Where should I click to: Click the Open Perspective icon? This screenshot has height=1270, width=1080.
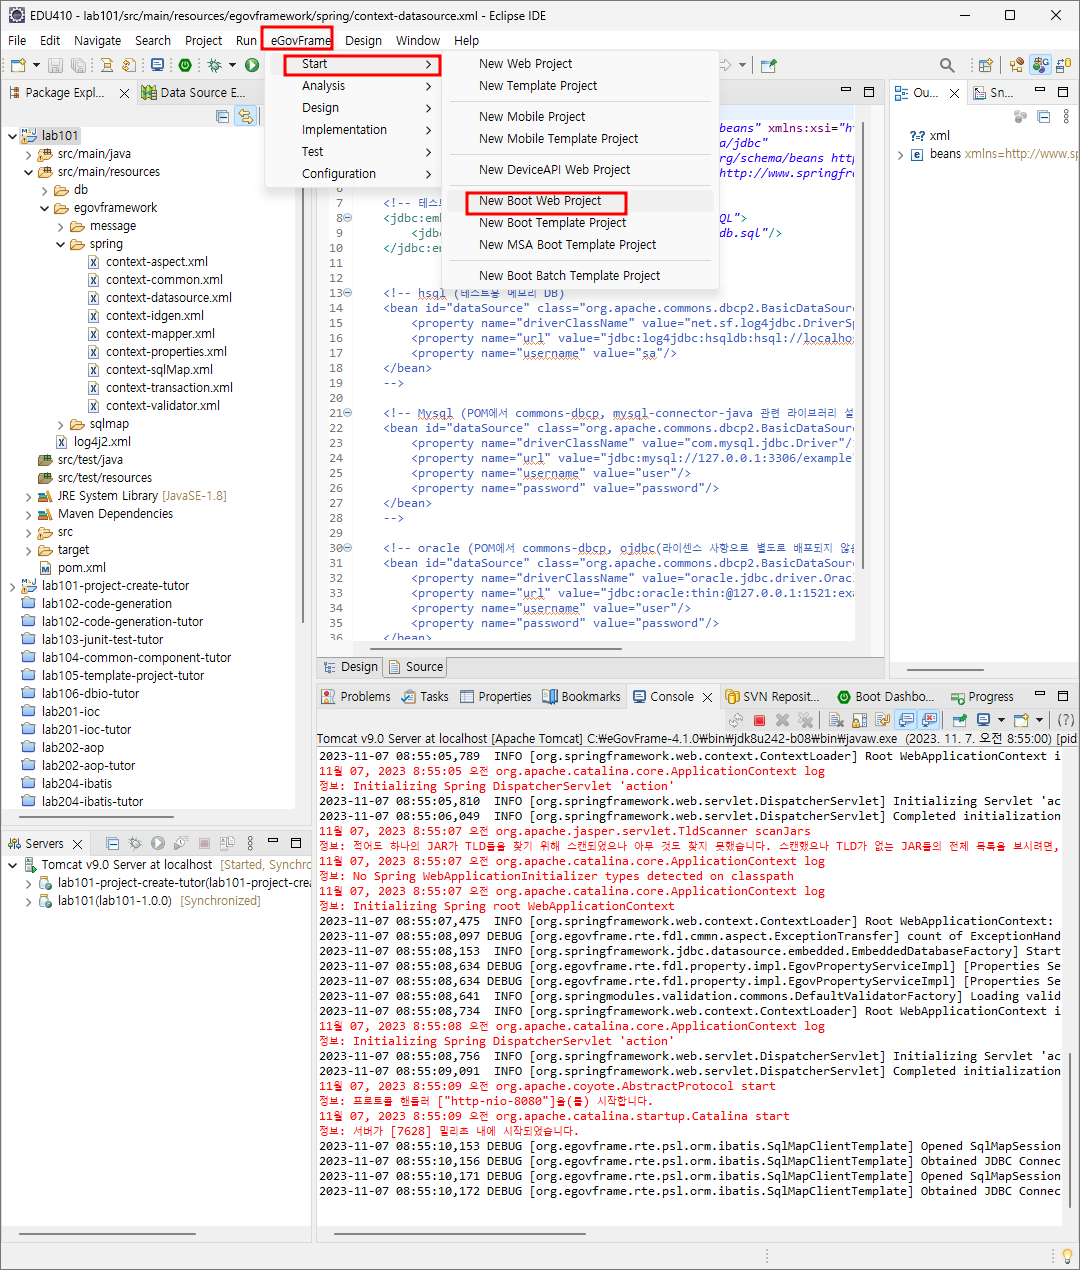(x=985, y=65)
